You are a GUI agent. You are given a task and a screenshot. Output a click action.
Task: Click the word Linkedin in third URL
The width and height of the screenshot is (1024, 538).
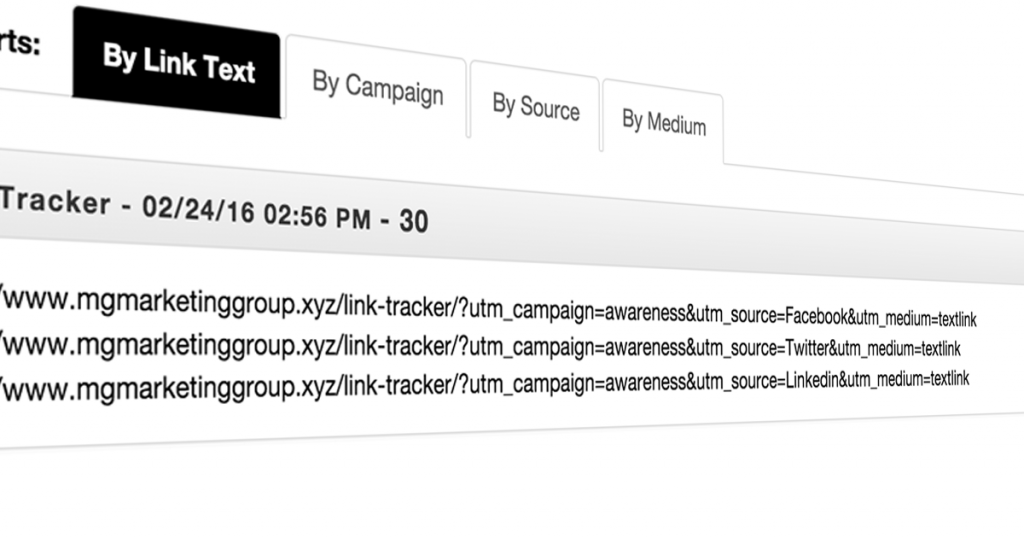[x=812, y=380]
